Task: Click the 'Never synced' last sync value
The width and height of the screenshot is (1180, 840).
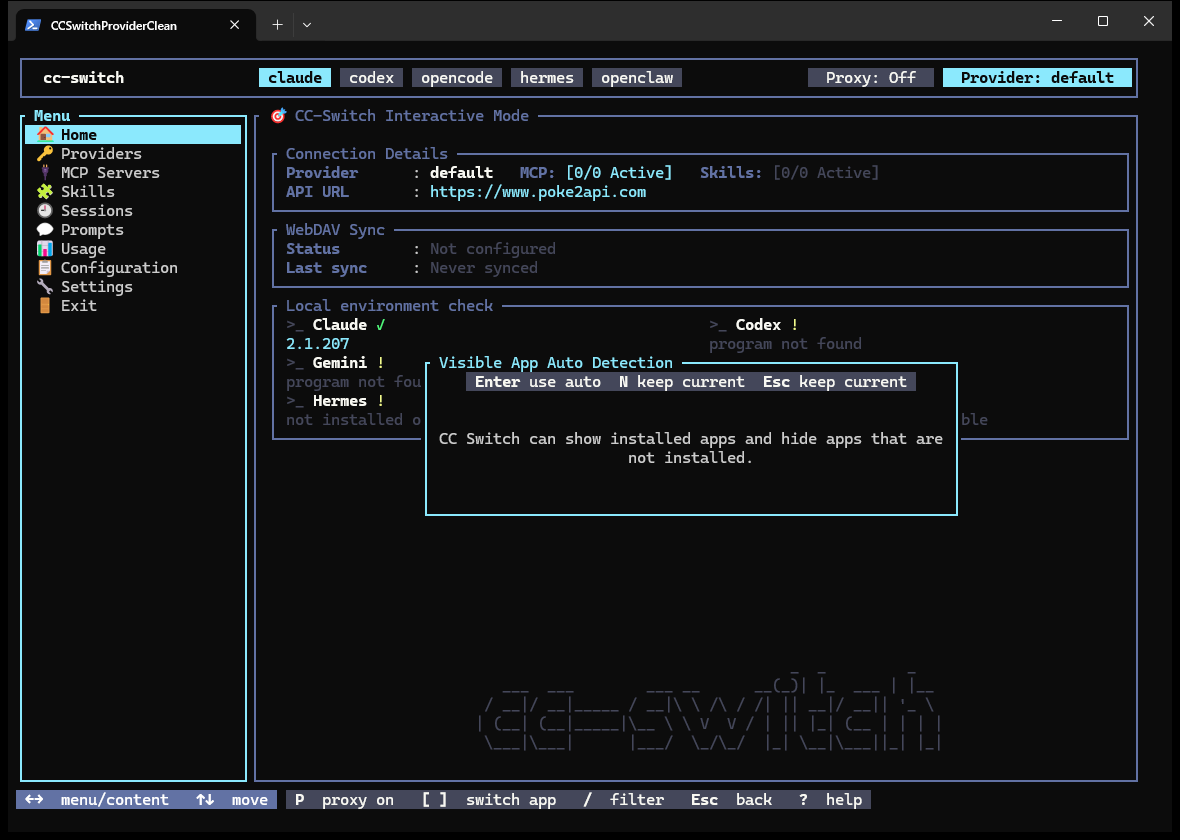Action: tap(484, 267)
